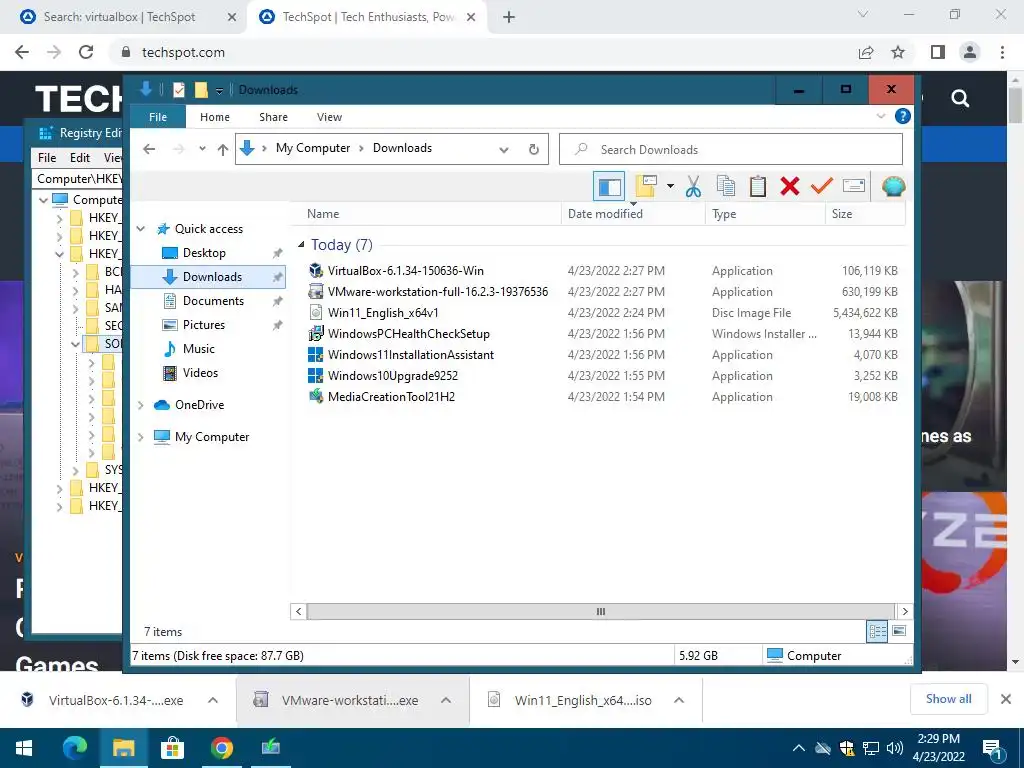Open VirtualBox download options chevron

point(213,700)
